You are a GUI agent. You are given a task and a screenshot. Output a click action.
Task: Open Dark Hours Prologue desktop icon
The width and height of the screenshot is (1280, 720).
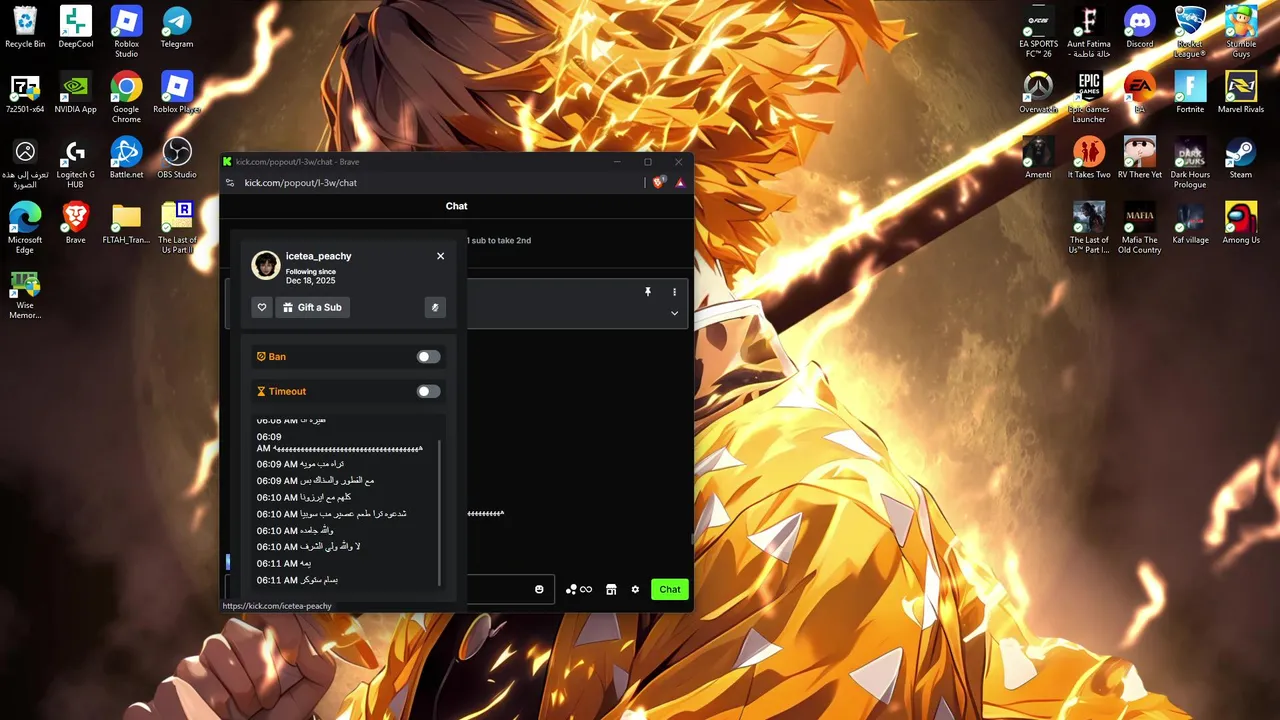tap(1190, 163)
